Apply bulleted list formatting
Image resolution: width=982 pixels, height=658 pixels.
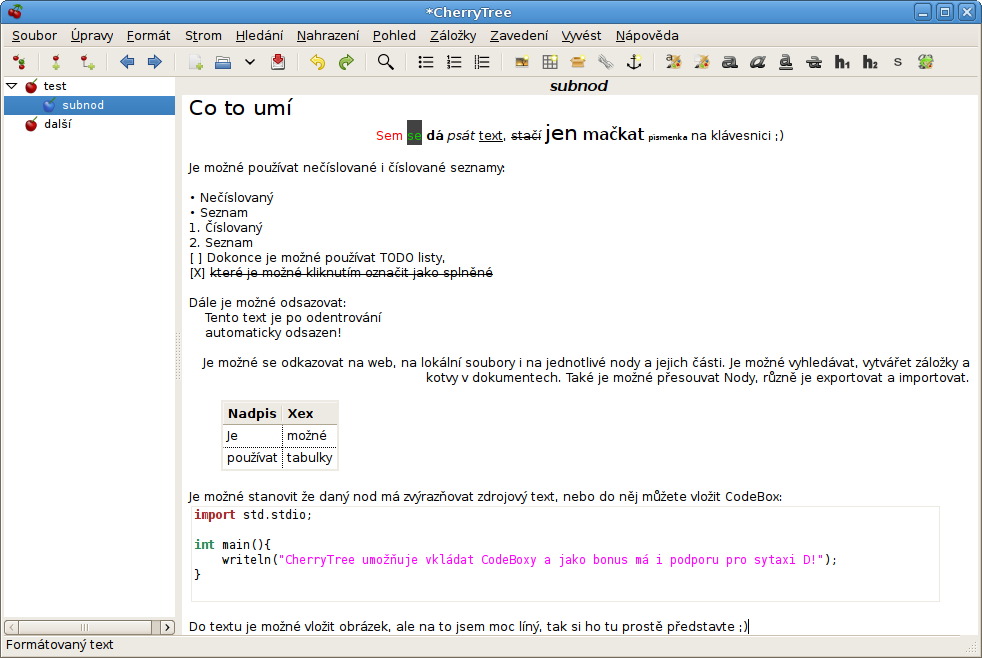[x=426, y=62]
